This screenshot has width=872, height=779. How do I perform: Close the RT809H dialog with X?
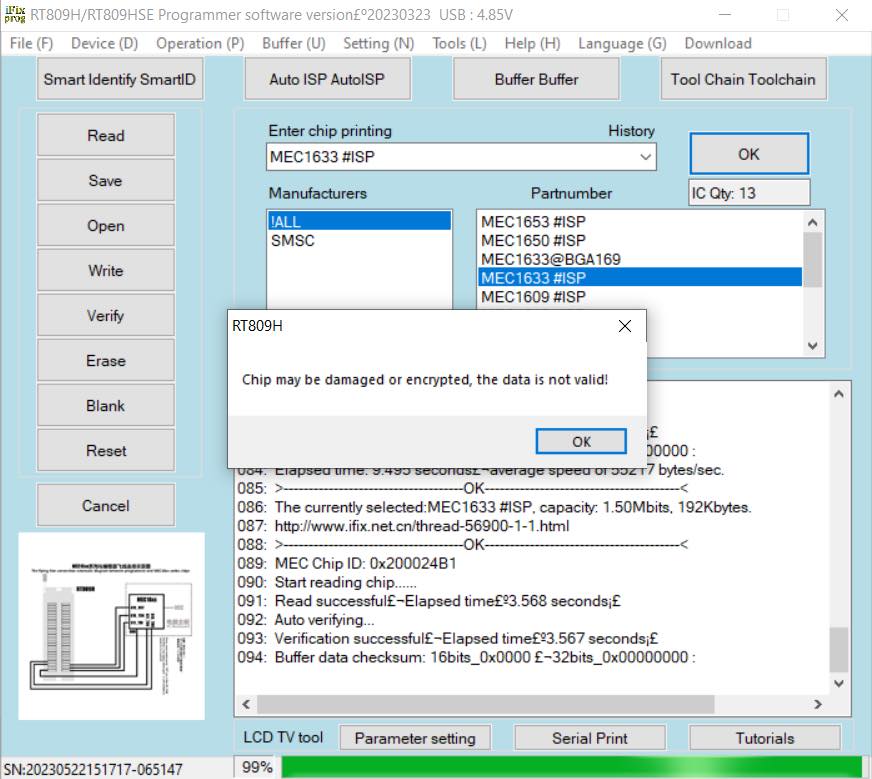625,326
